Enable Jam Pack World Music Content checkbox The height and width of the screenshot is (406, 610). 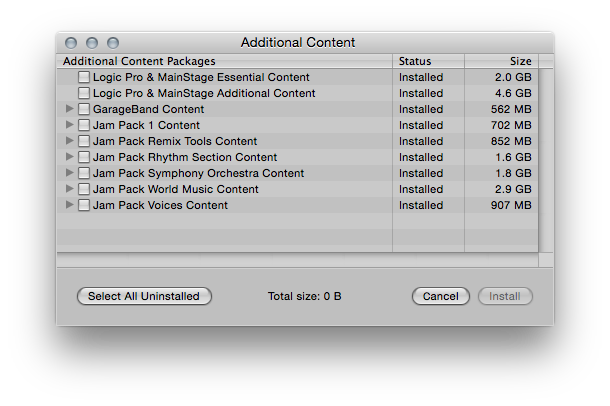coord(84,189)
